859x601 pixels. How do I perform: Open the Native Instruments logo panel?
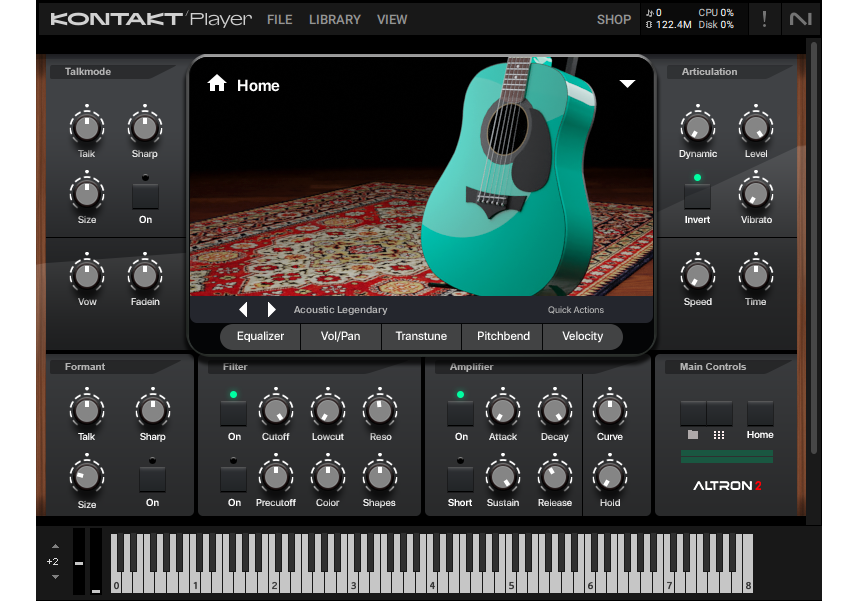[x=800, y=19]
